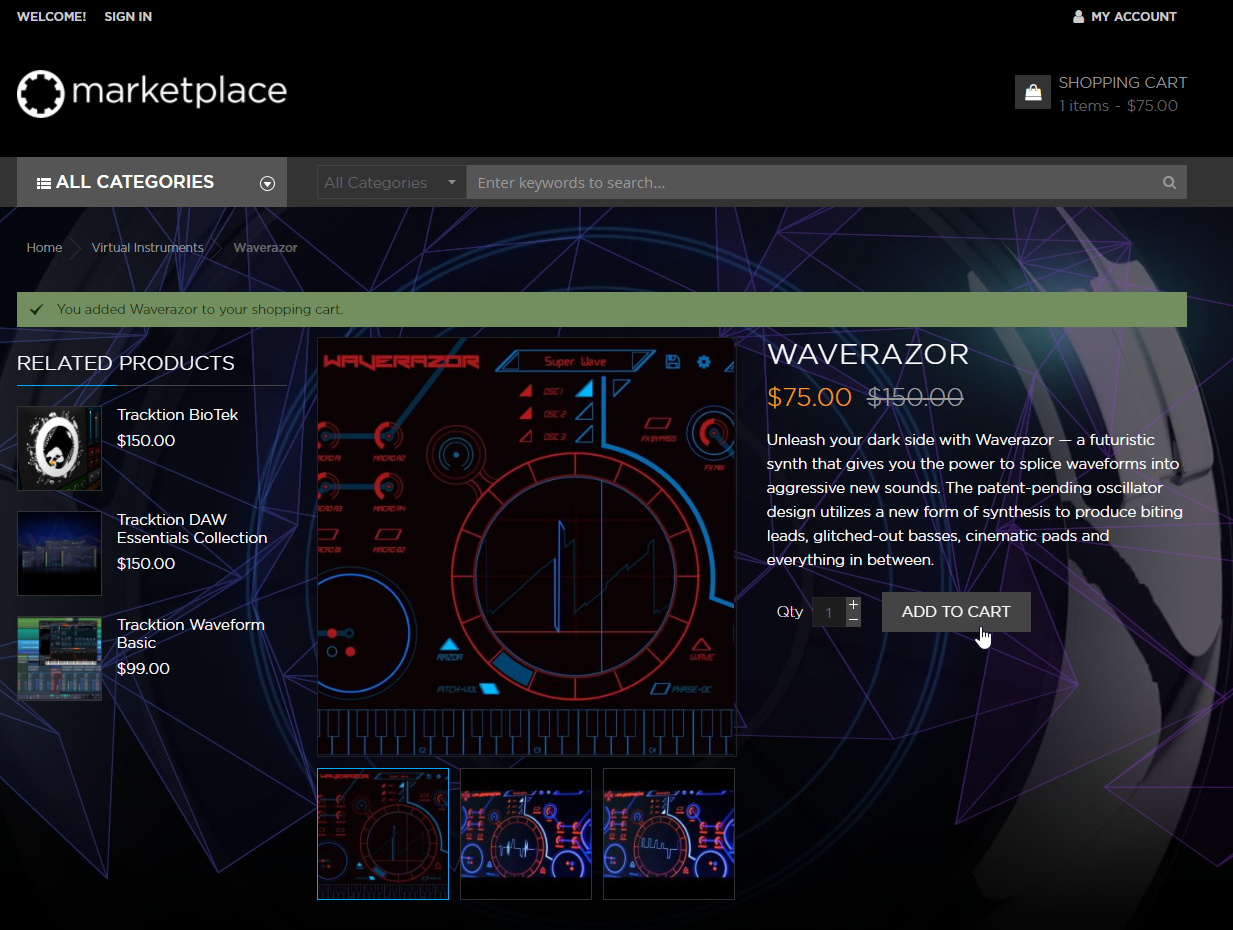This screenshot has width=1233, height=930.
Task: Click the Add to Cart button
Action: [956, 612]
